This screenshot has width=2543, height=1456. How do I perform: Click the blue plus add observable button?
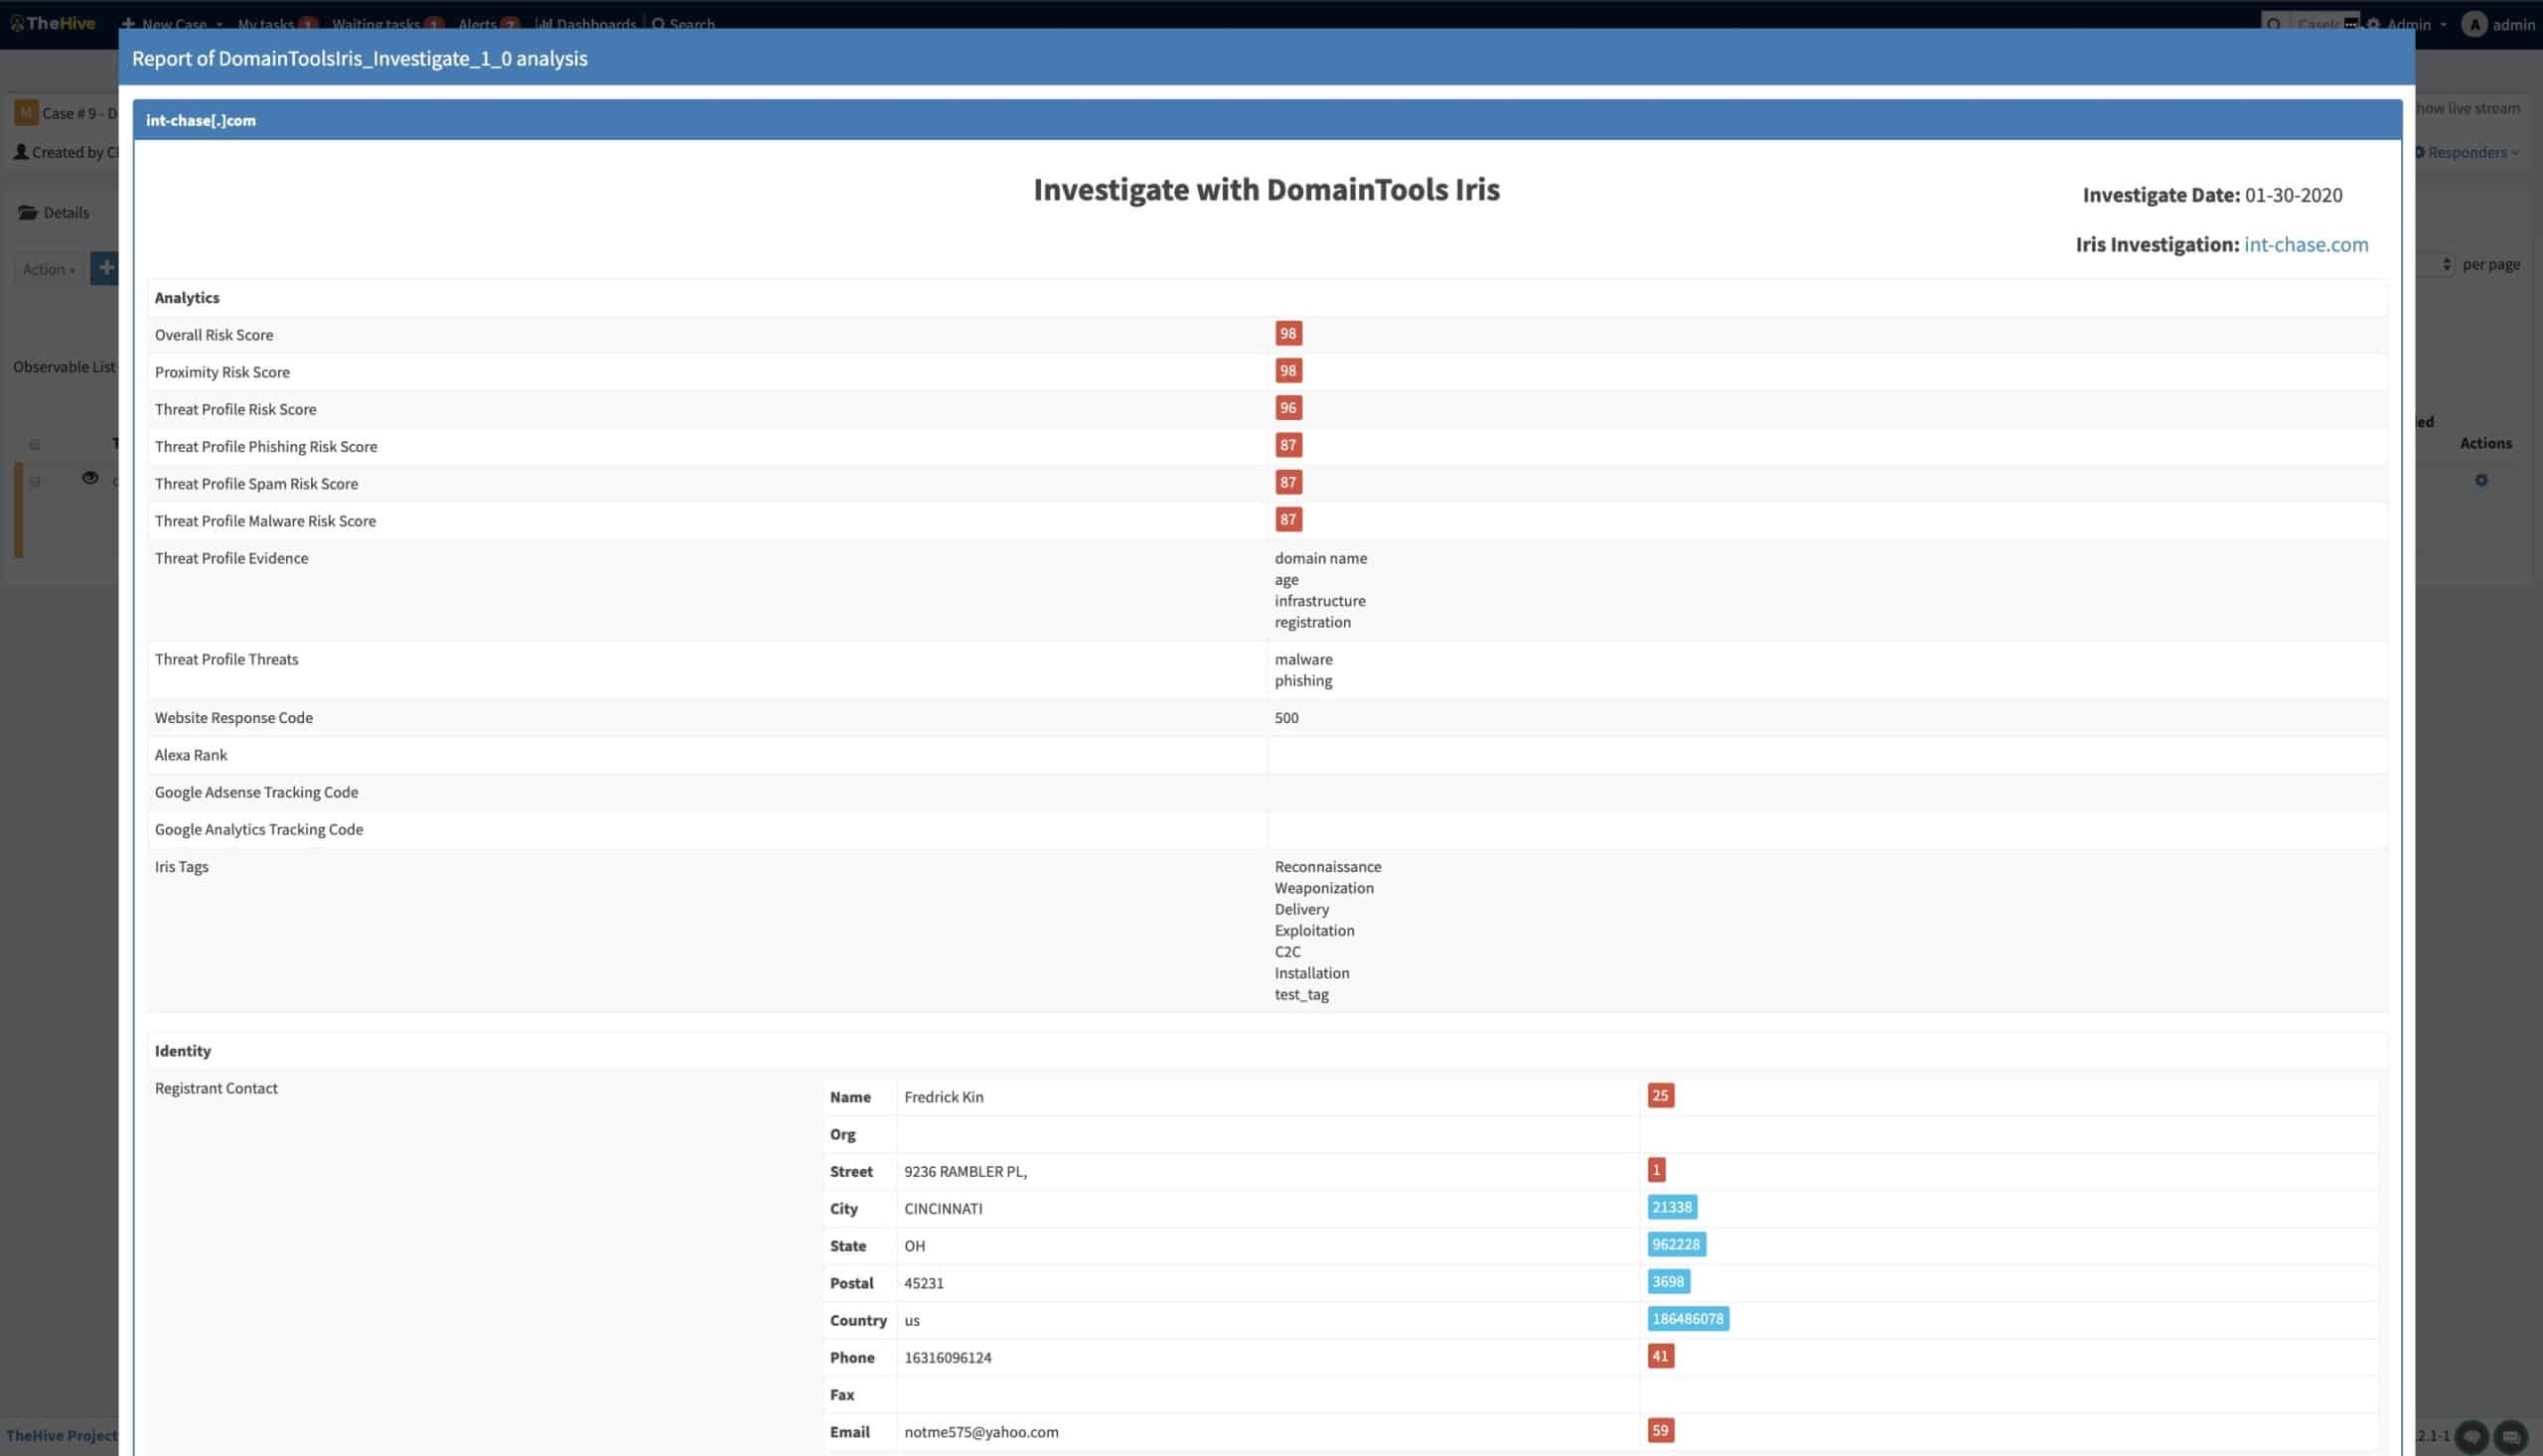click(x=105, y=268)
